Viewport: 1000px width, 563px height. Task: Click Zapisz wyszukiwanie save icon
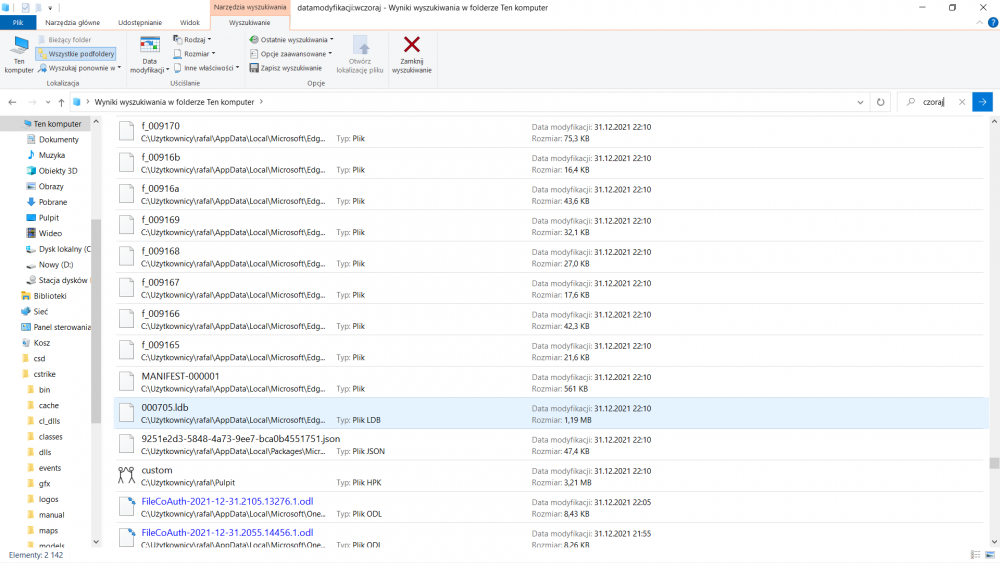tap(254, 68)
